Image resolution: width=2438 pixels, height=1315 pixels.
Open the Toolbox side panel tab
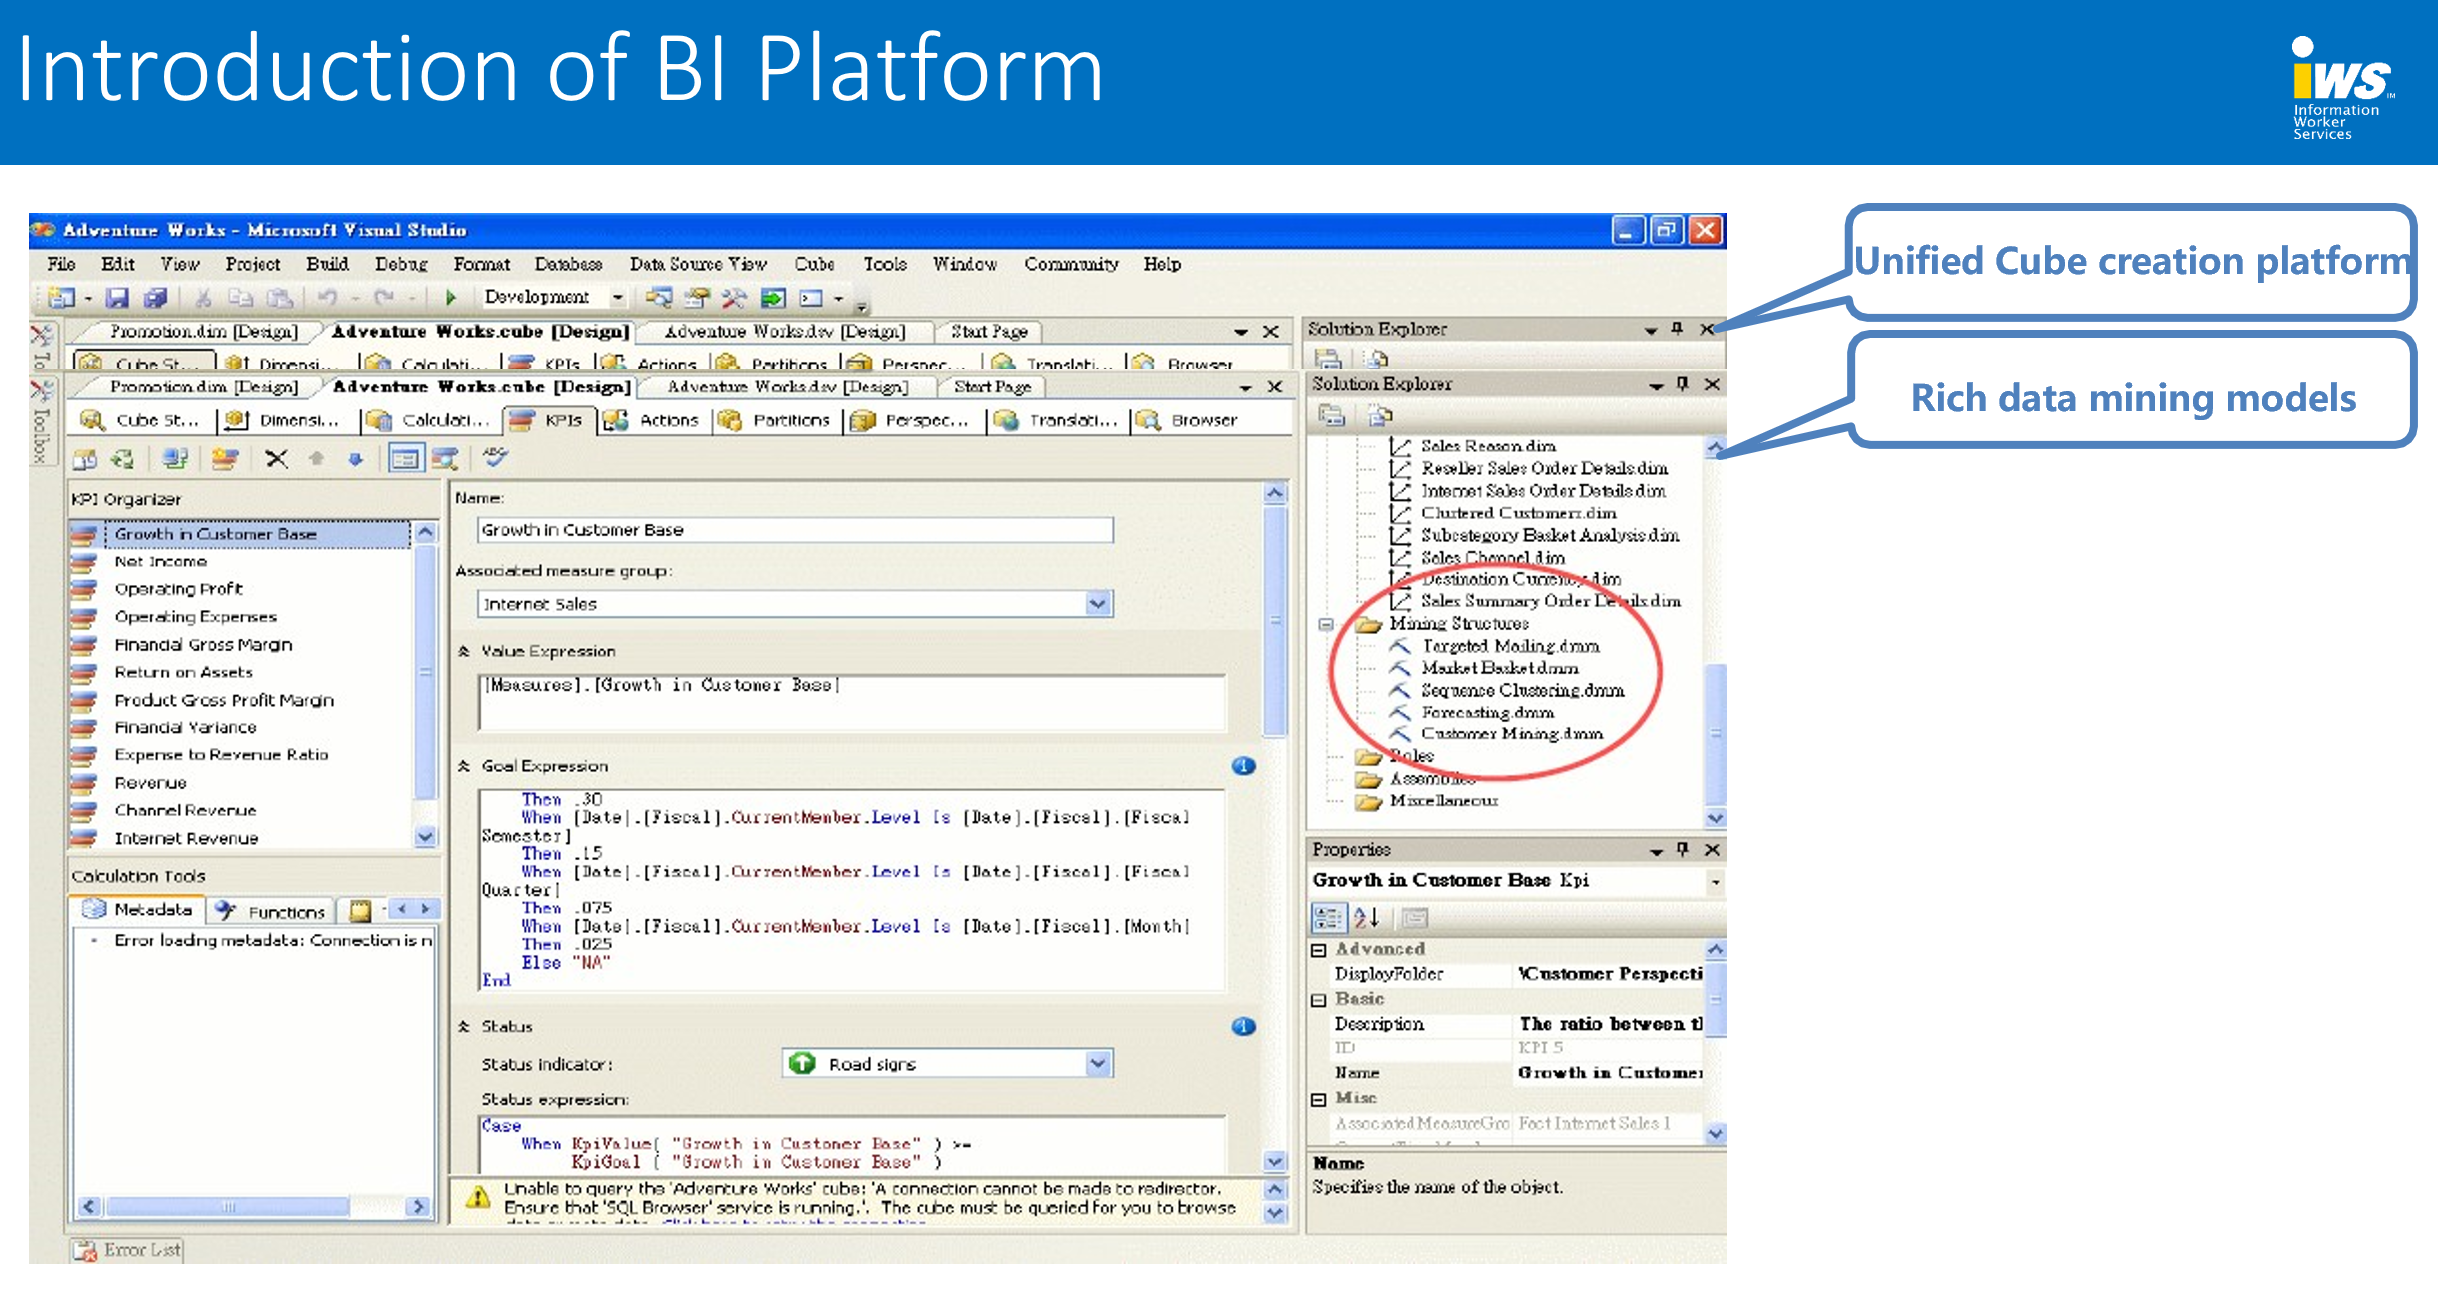pos(42,420)
